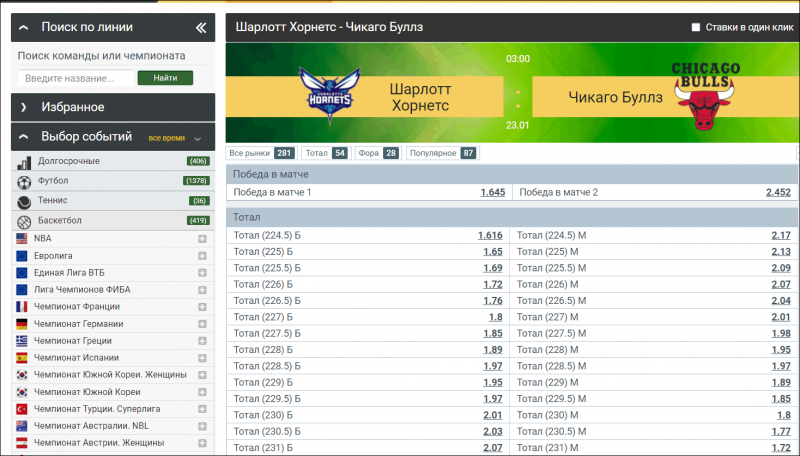Select basketball via basketball icon

pyautogui.click(x=24, y=221)
